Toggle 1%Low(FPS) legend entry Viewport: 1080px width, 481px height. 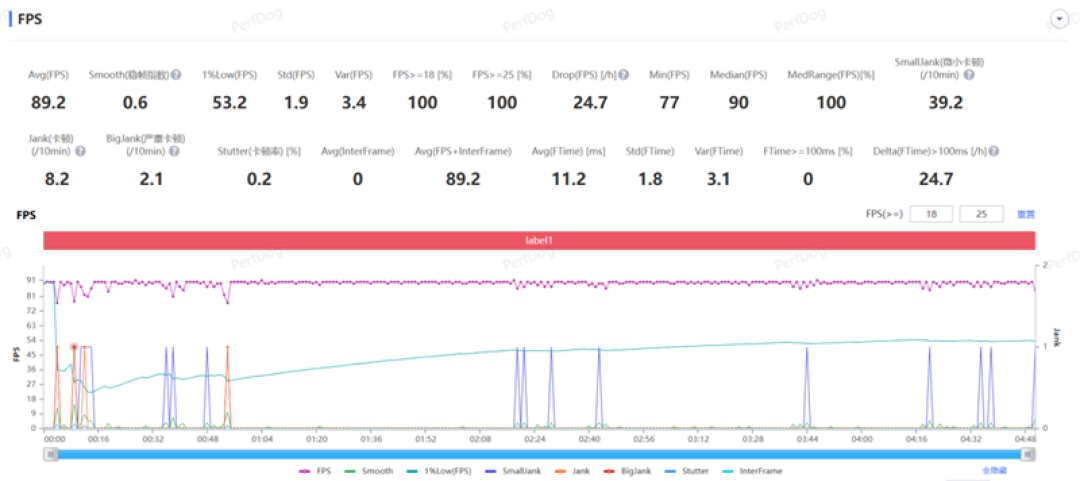(441, 471)
